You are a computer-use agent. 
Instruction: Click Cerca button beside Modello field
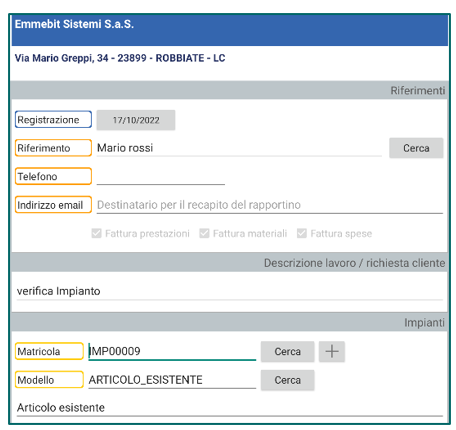pyautogui.click(x=287, y=380)
